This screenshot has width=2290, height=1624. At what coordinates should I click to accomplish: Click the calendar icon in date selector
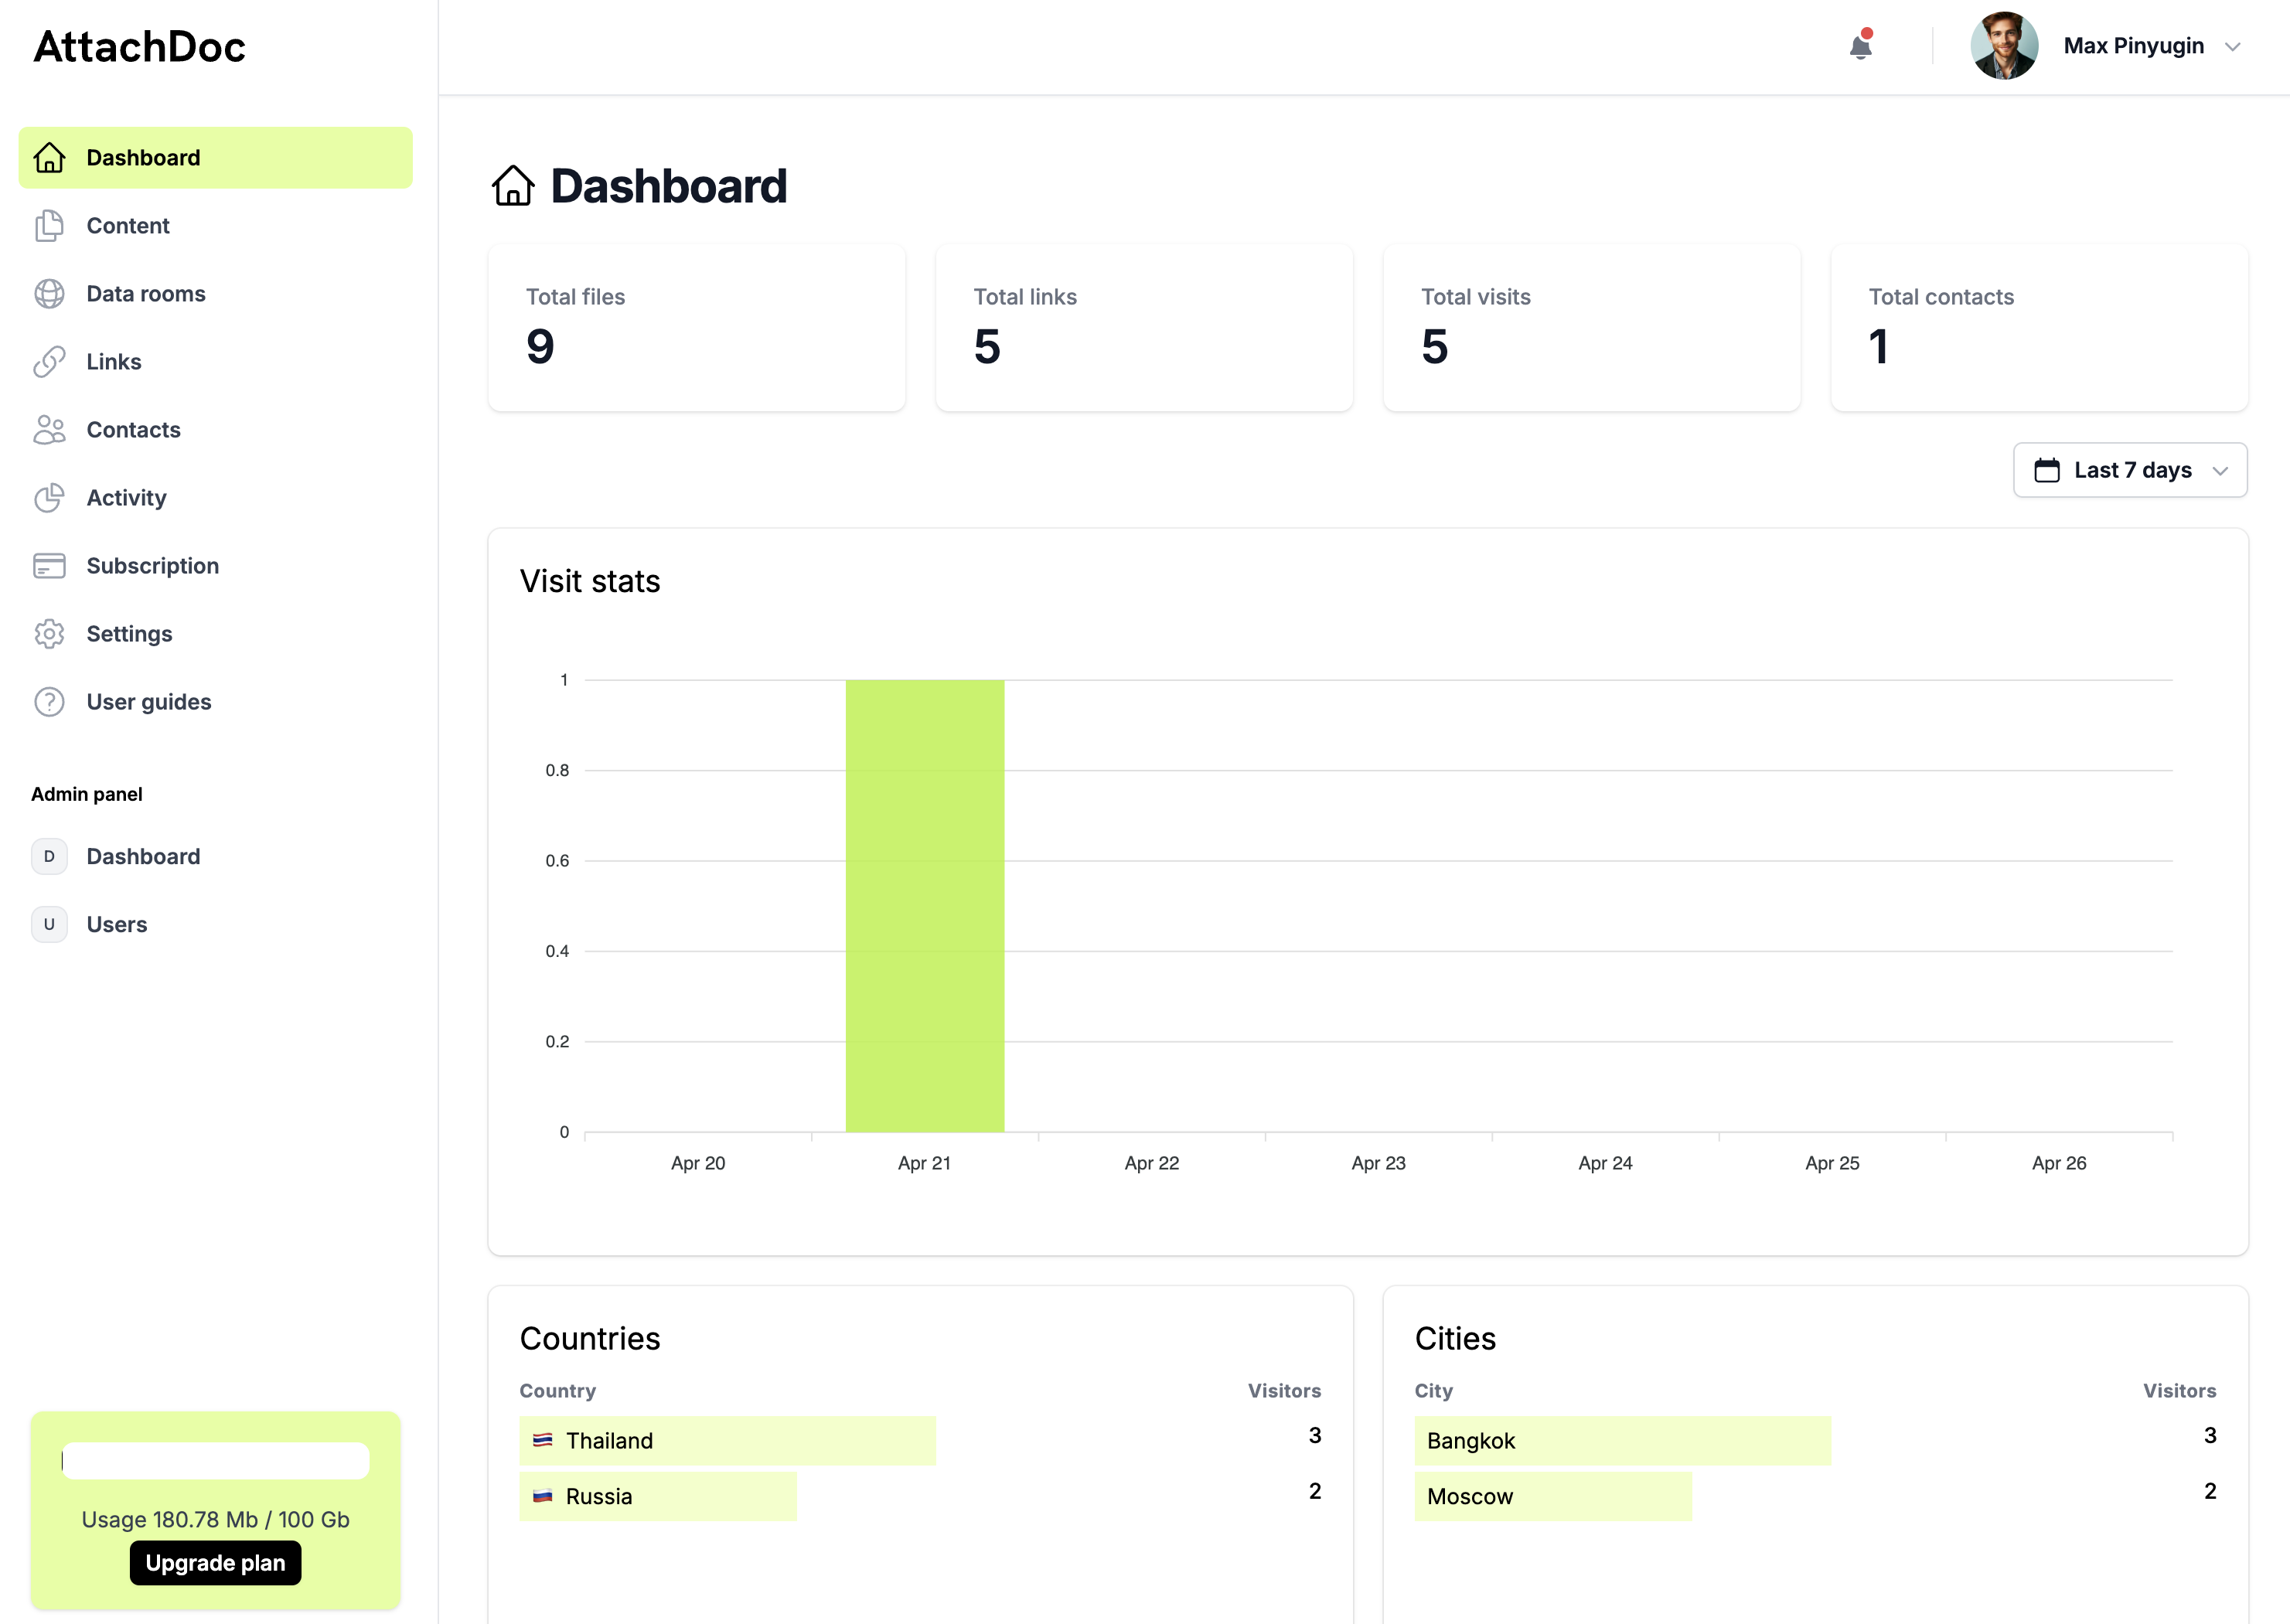click(x=2047, y=470)
